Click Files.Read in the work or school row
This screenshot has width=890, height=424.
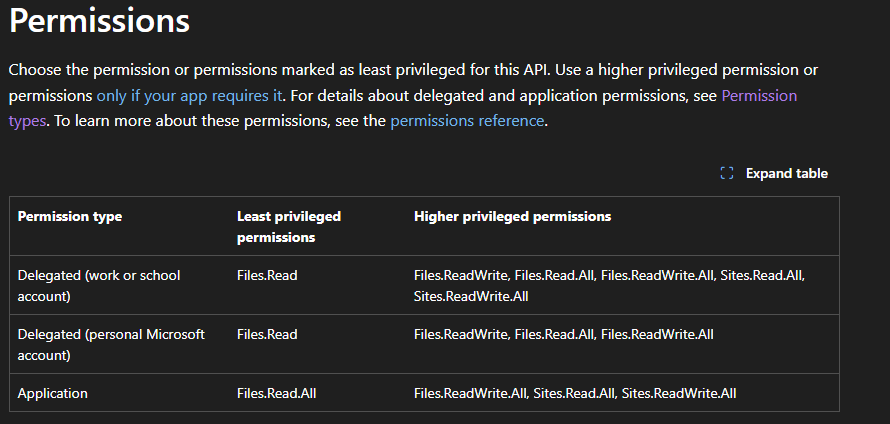coord(267,275)
